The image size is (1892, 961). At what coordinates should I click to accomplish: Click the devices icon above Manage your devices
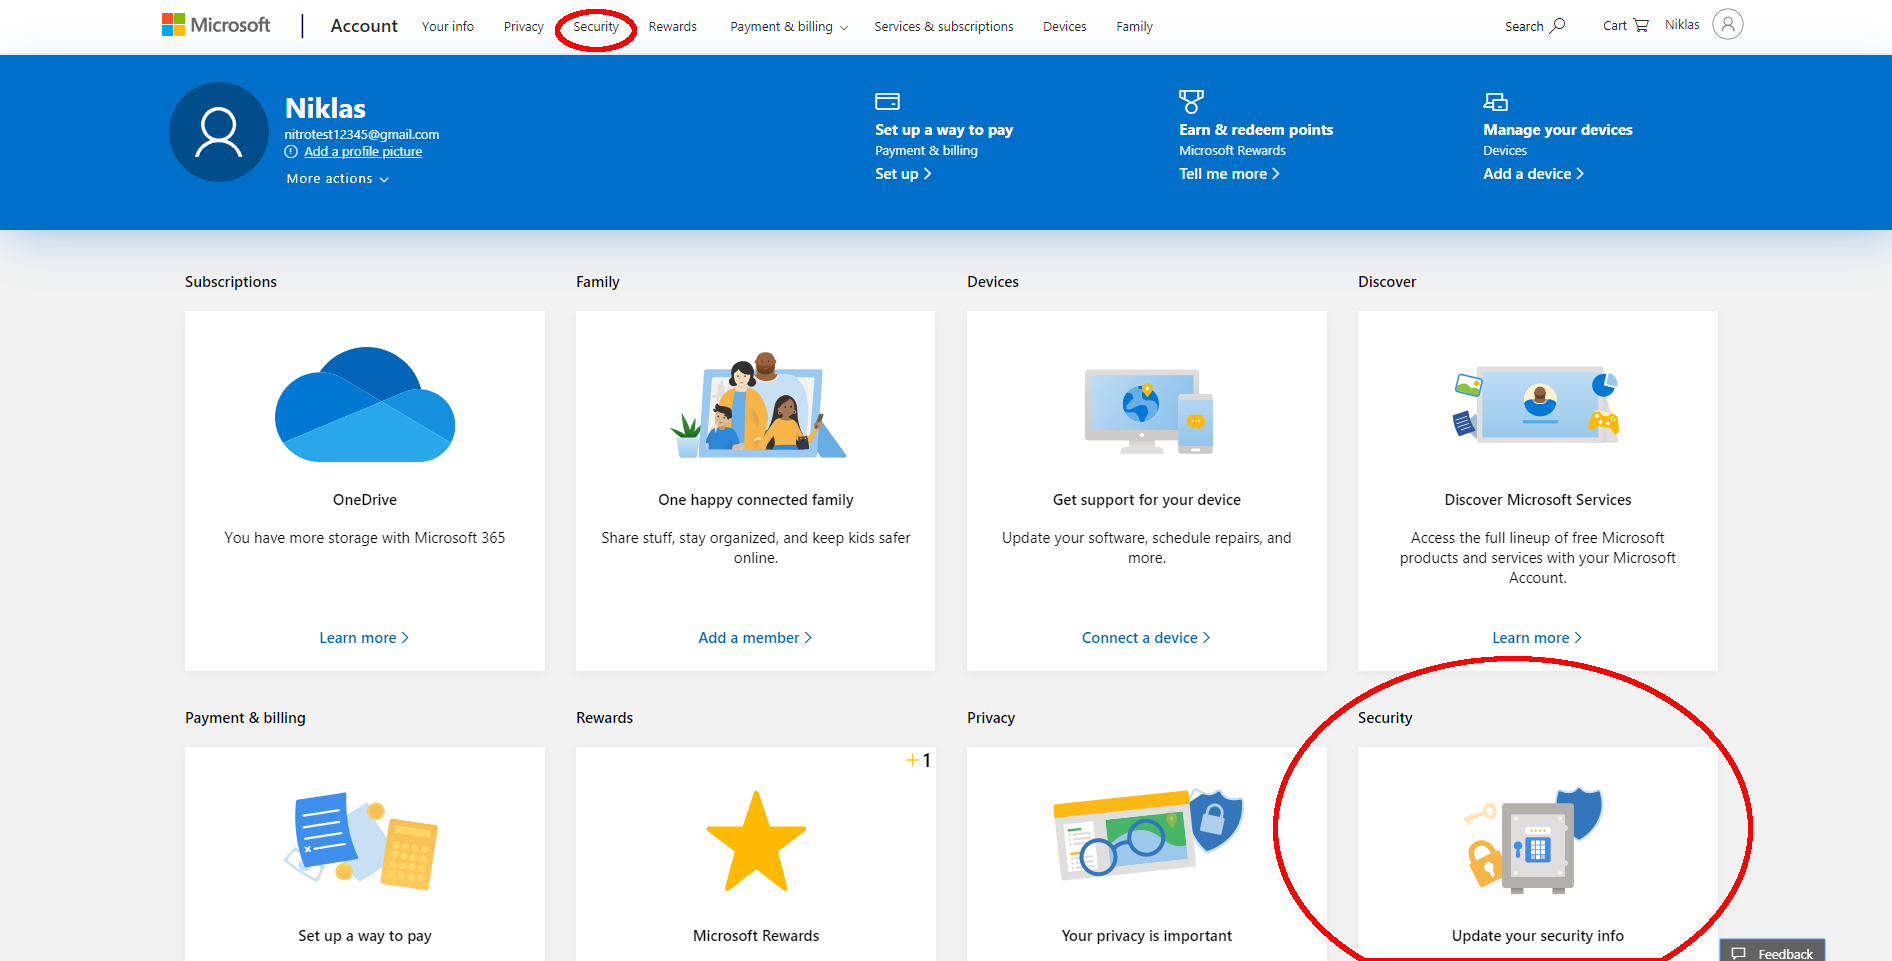click(x=1495, y=101)
